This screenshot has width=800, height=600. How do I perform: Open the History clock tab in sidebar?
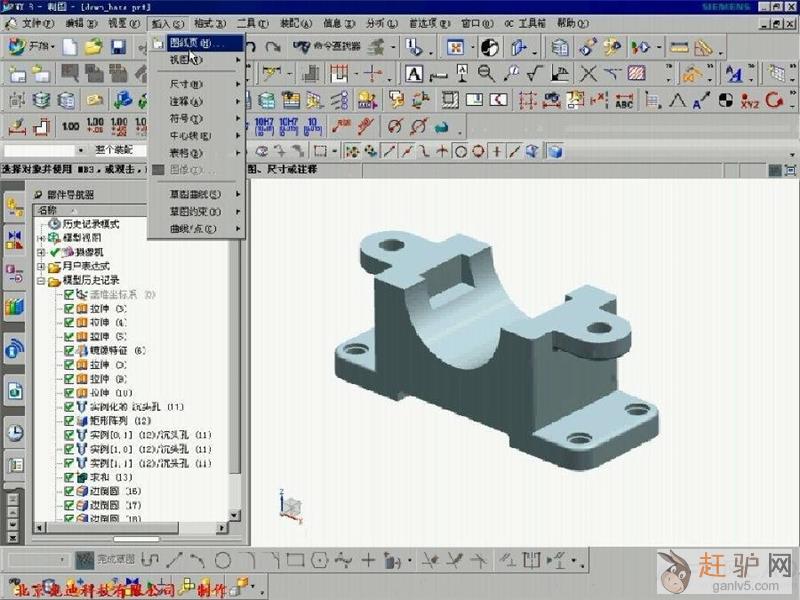point(15,432)
